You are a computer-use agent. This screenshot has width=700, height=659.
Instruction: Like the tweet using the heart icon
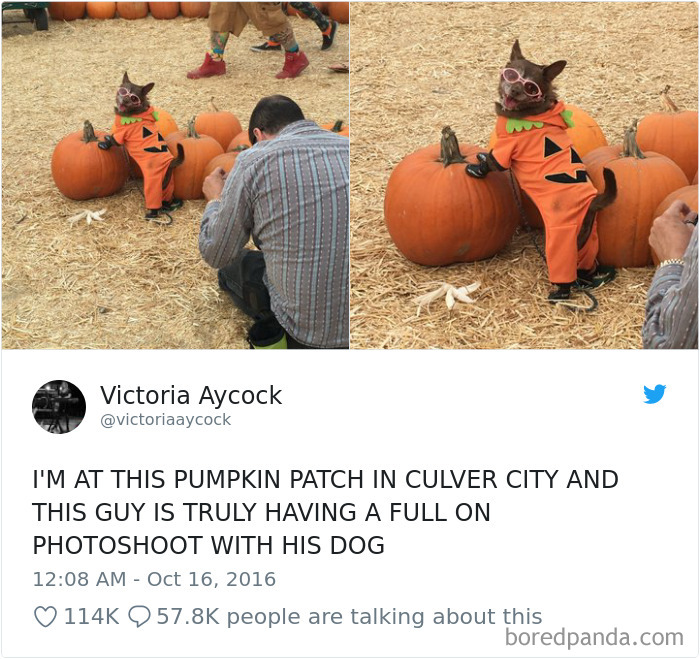pyautogui.click(x=46, y=617)
